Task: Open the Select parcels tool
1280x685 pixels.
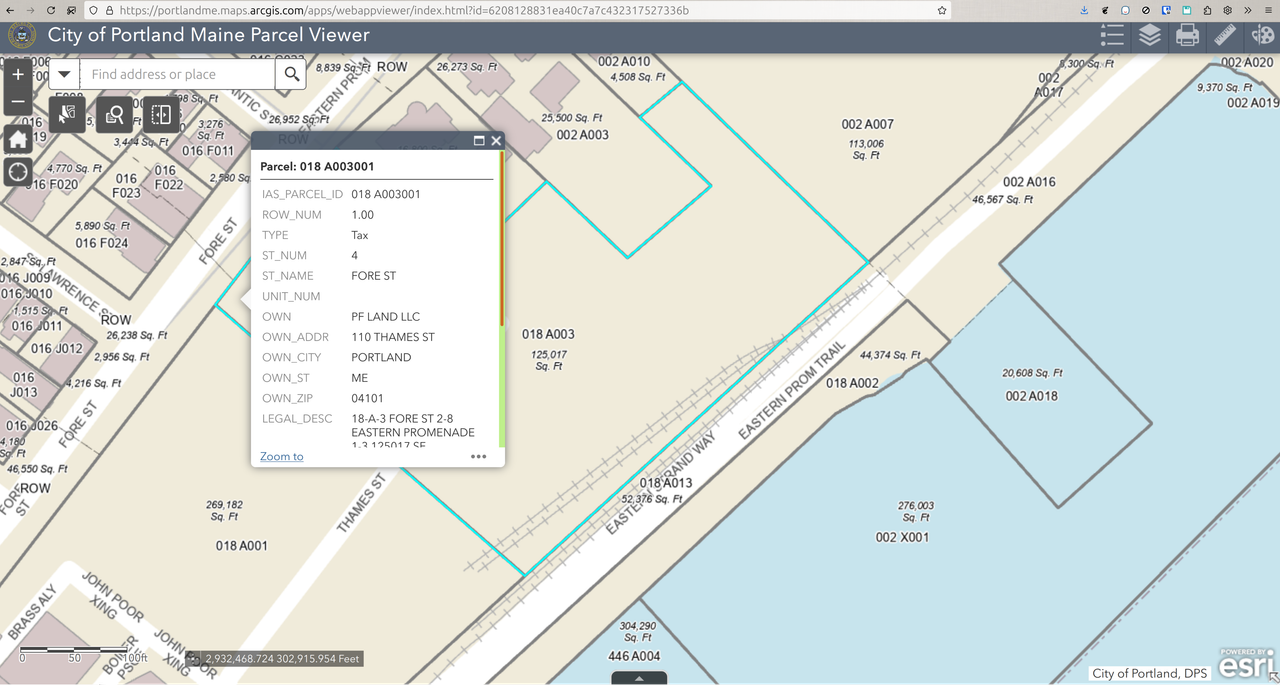Action: [66, 115]
